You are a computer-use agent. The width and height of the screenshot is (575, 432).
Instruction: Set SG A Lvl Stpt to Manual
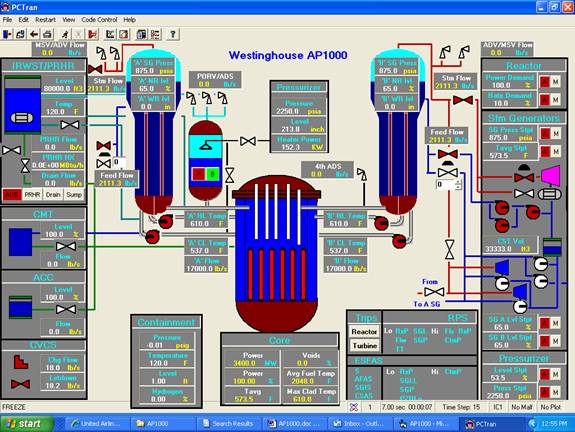click(x=556, y=323)
